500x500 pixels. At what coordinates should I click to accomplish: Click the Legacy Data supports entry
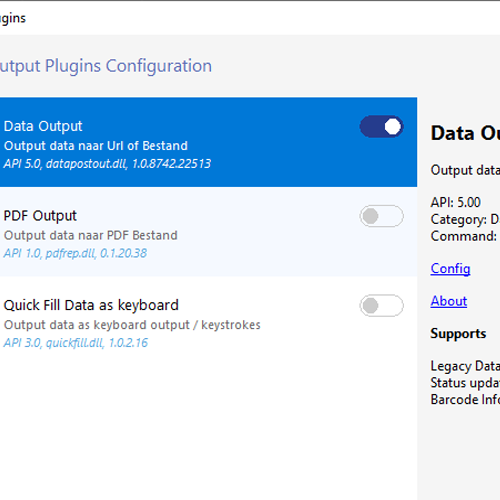pos(465,366)
